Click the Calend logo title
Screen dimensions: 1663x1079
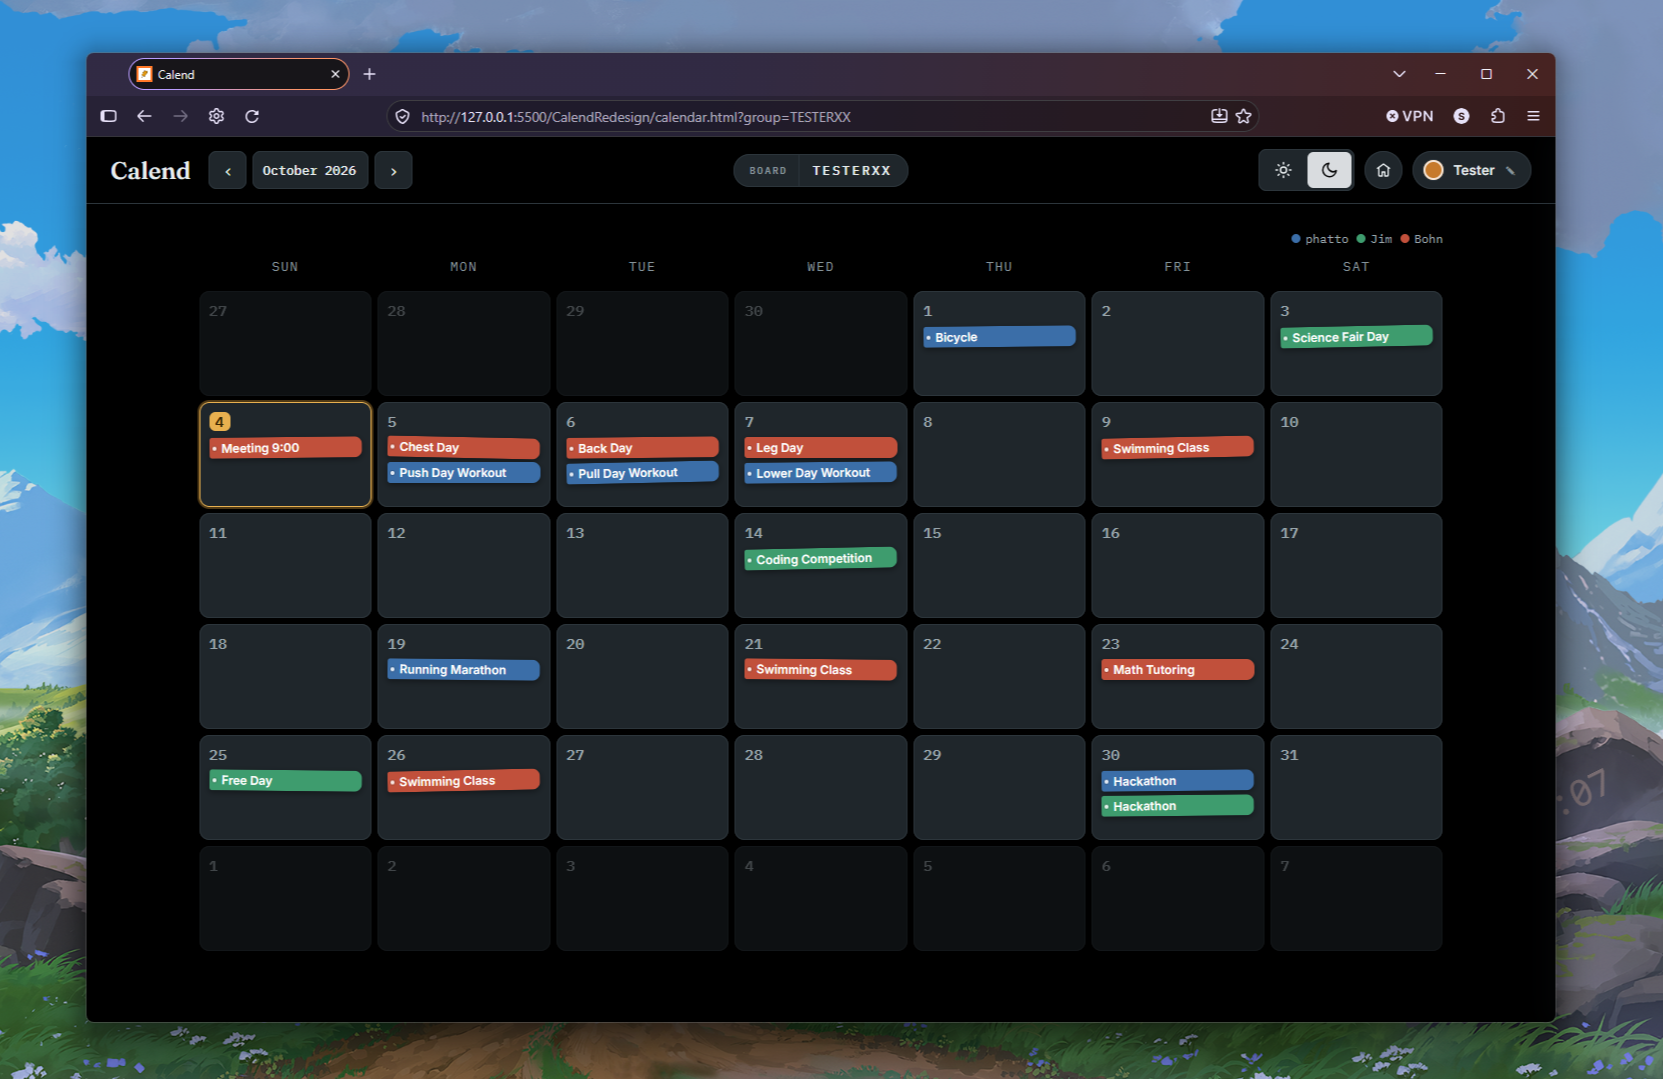[x=150, y=171]
